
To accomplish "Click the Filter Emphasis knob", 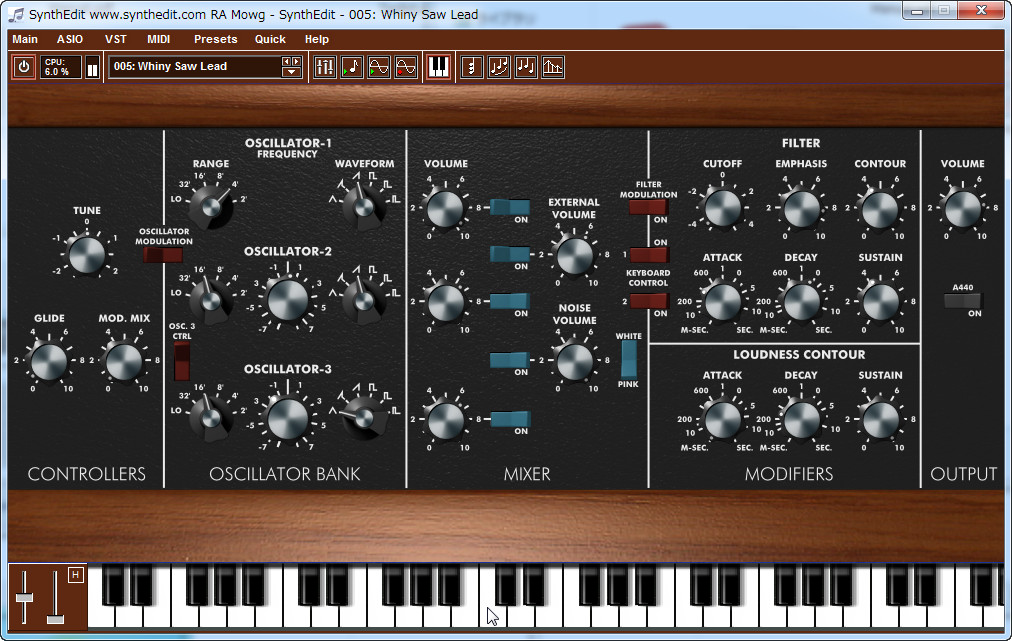I will (x=802, y=208).
